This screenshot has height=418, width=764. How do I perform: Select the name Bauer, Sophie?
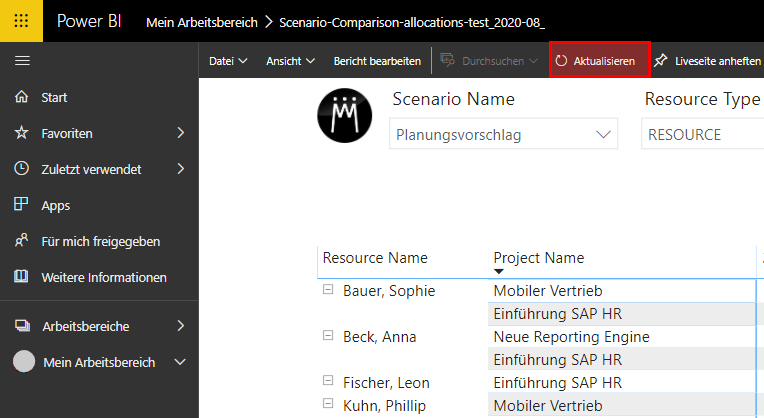(x=389, y=291)
